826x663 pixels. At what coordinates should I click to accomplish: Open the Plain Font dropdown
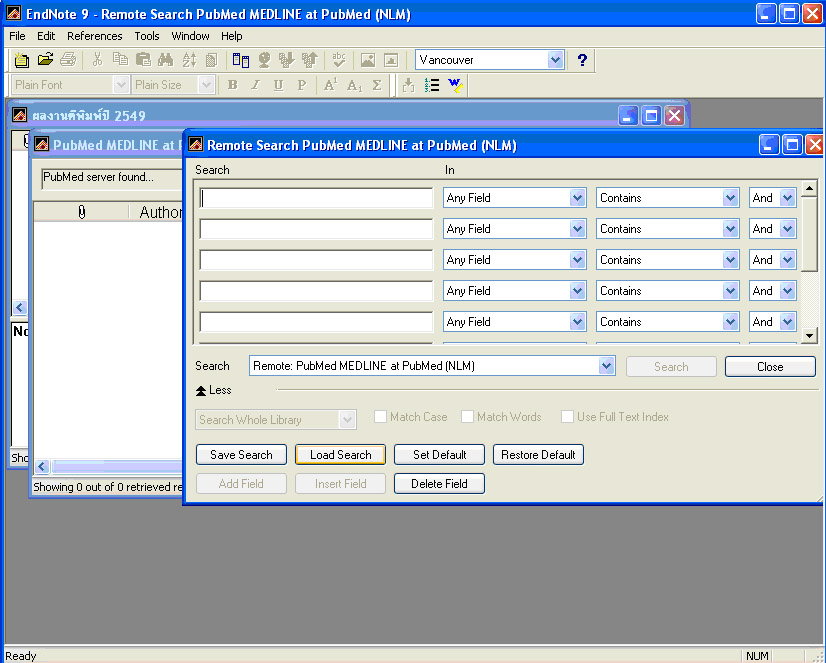point(121,85)
